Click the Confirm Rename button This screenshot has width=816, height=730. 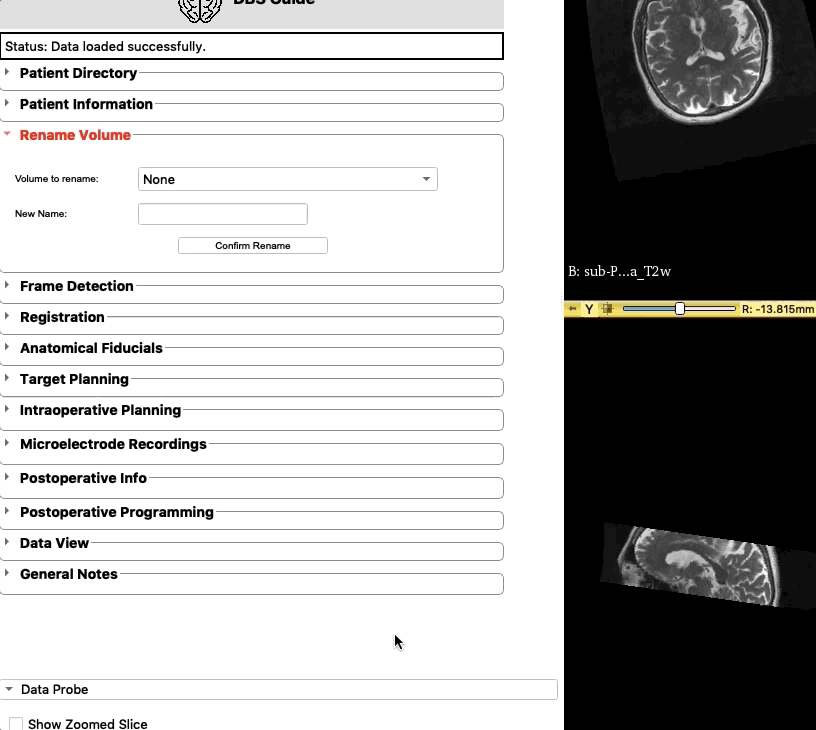point(253,246)
